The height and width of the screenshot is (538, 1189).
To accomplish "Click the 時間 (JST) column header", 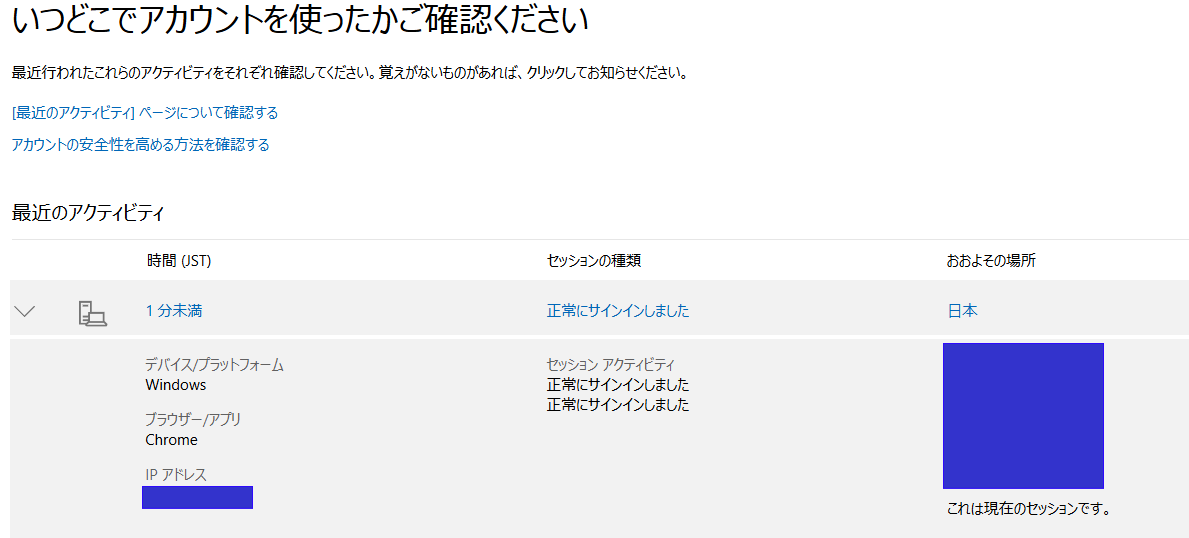I will click(x=179, y=261).
